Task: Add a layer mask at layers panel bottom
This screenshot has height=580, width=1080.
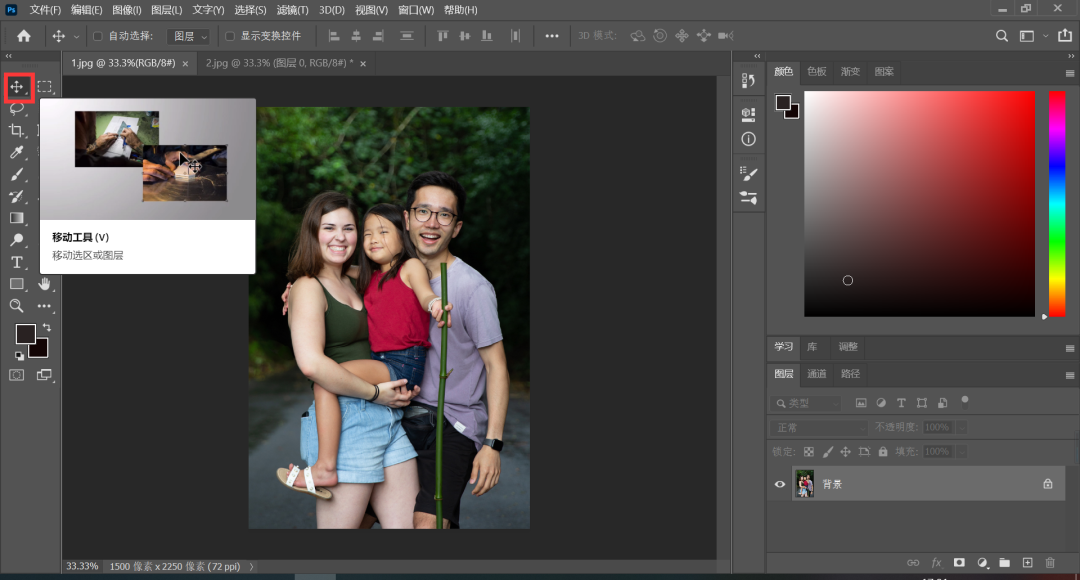Action: click(x=959, y=563)
